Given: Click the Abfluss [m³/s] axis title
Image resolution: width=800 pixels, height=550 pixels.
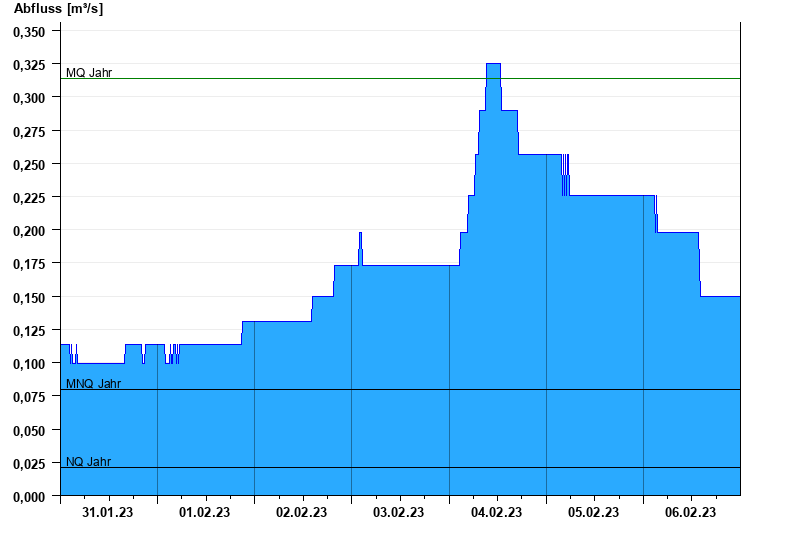Looking at the screenshot, I should pos(58,9).
